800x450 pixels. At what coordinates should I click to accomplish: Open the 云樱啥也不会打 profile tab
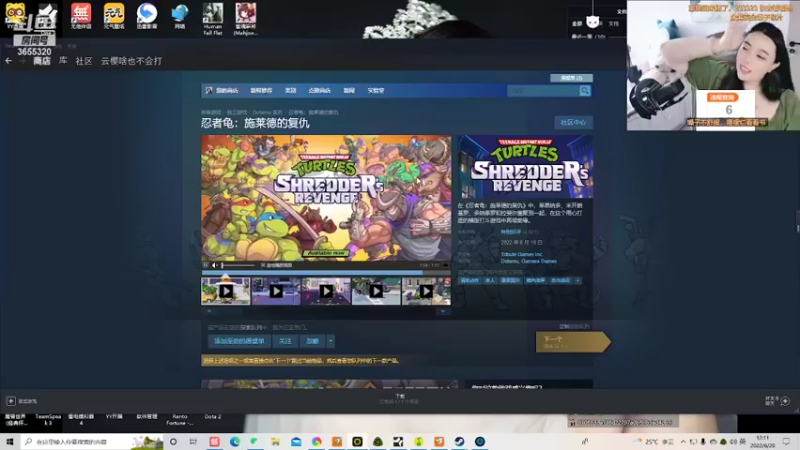pyautogui.click(x=131, y=61)
